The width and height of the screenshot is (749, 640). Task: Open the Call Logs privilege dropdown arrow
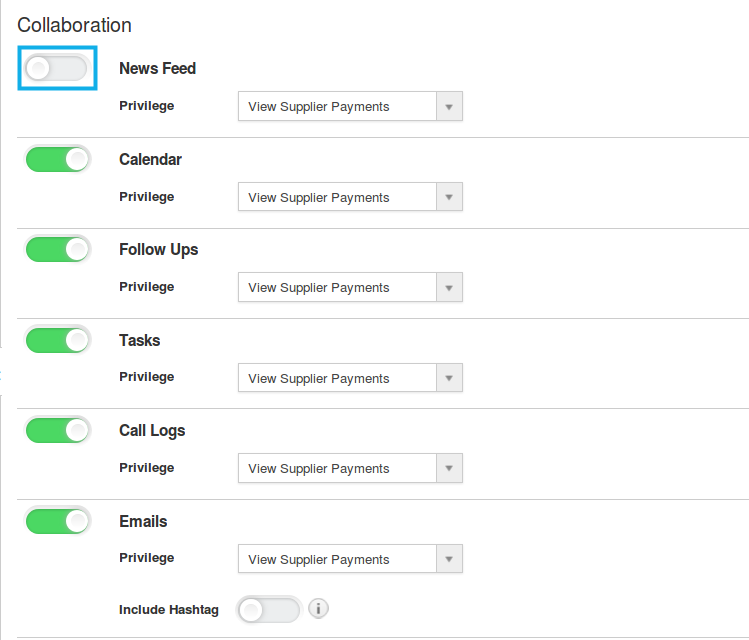[x=449, y=468]
